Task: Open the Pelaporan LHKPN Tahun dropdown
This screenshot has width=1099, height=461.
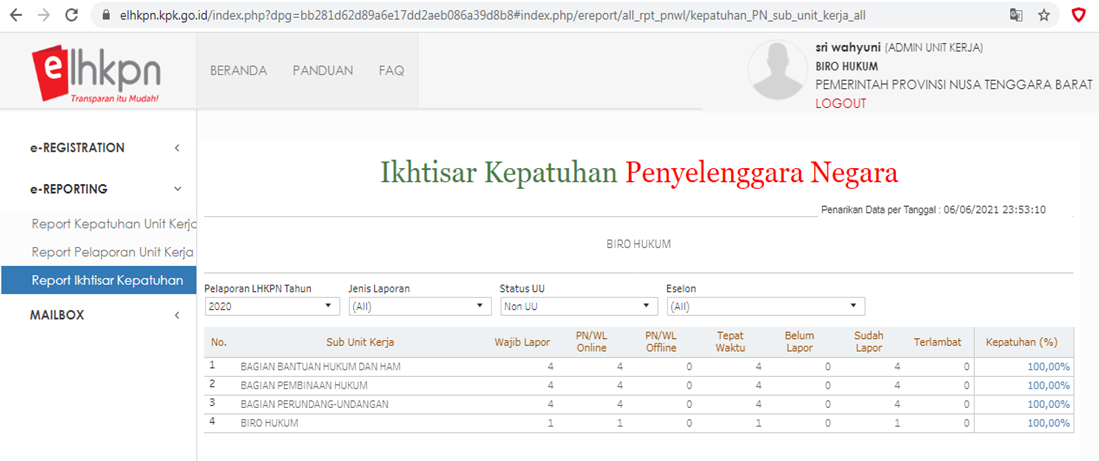Action: [x=272, y=306]
